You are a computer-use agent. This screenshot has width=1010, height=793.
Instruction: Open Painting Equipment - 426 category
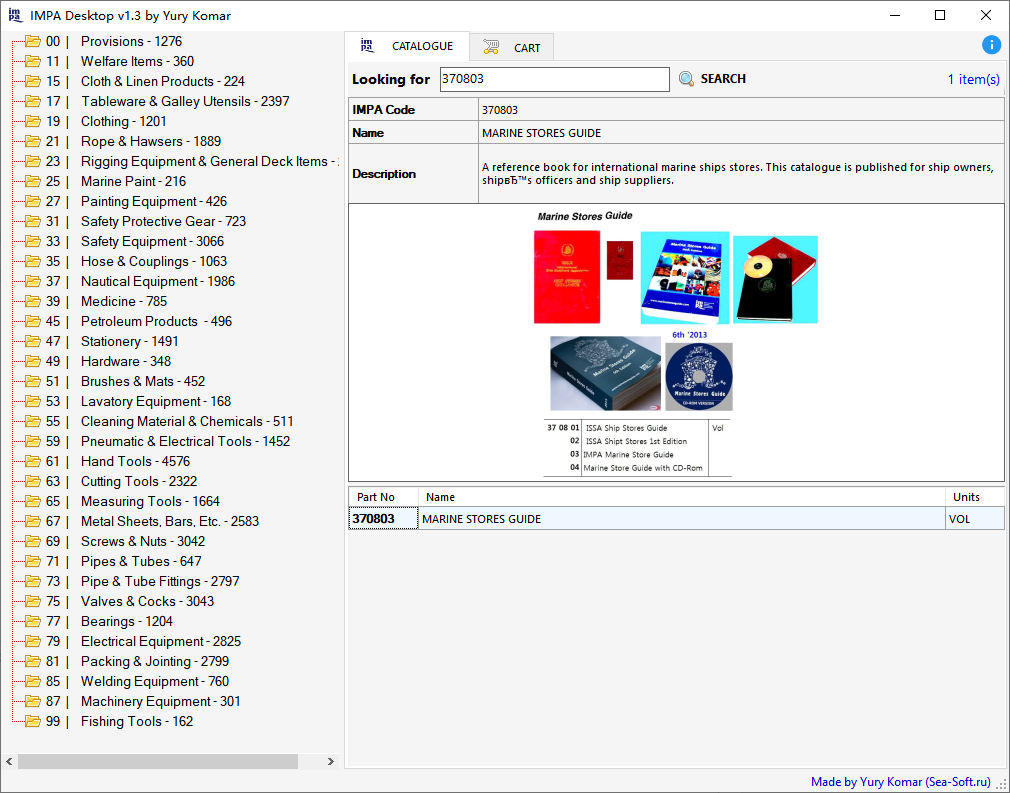pyautogui.click(x=154, y=201)
